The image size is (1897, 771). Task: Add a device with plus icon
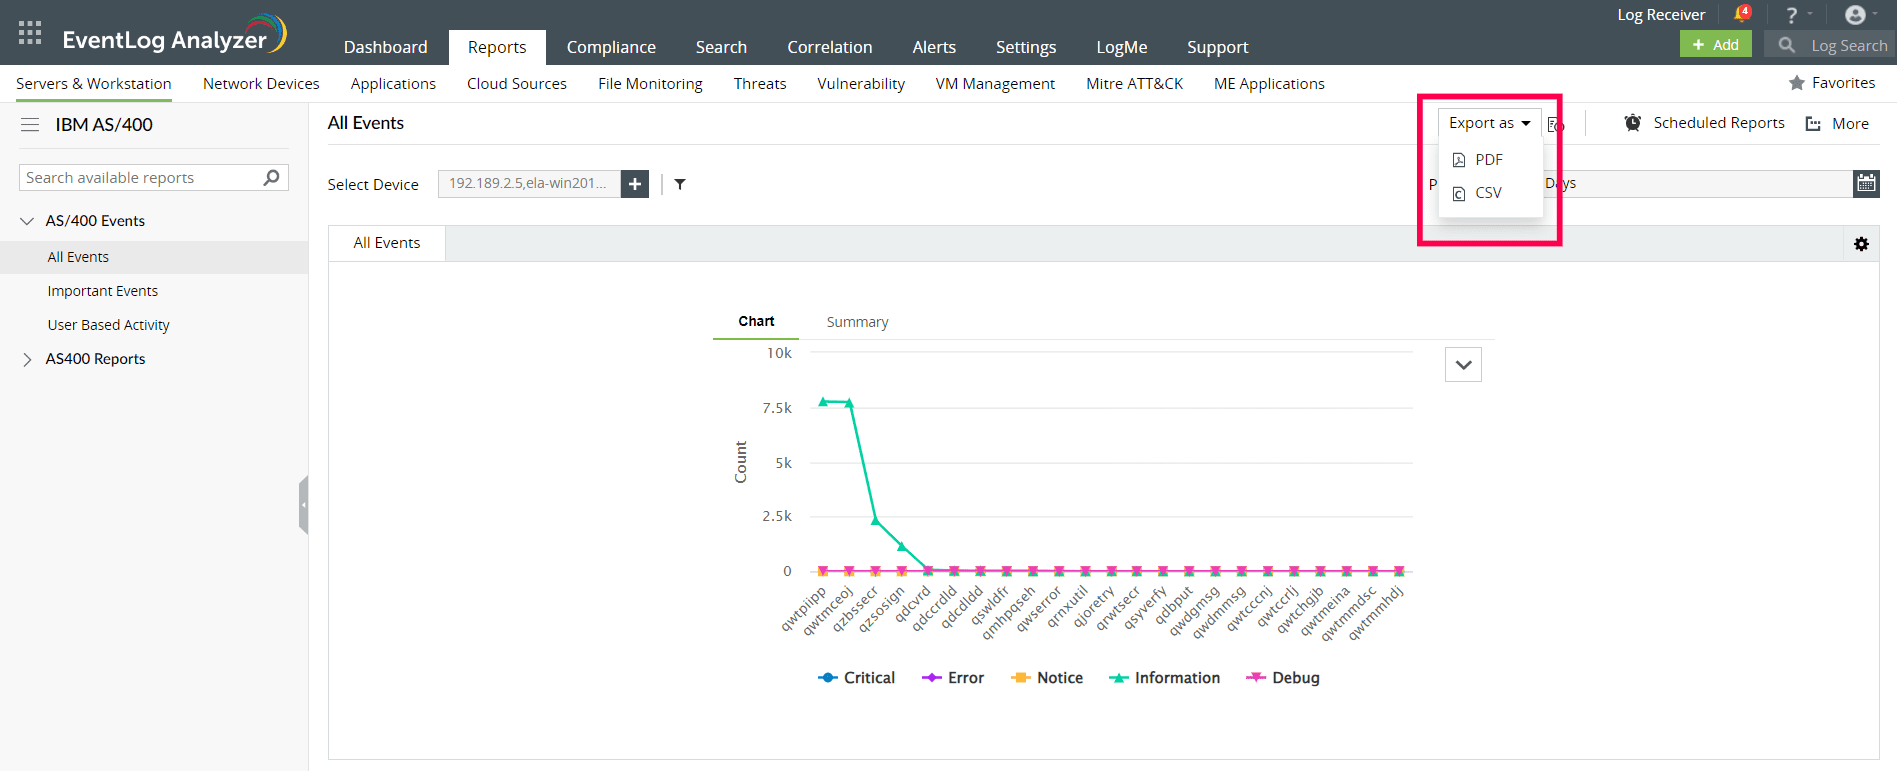(x=635, y=184)
